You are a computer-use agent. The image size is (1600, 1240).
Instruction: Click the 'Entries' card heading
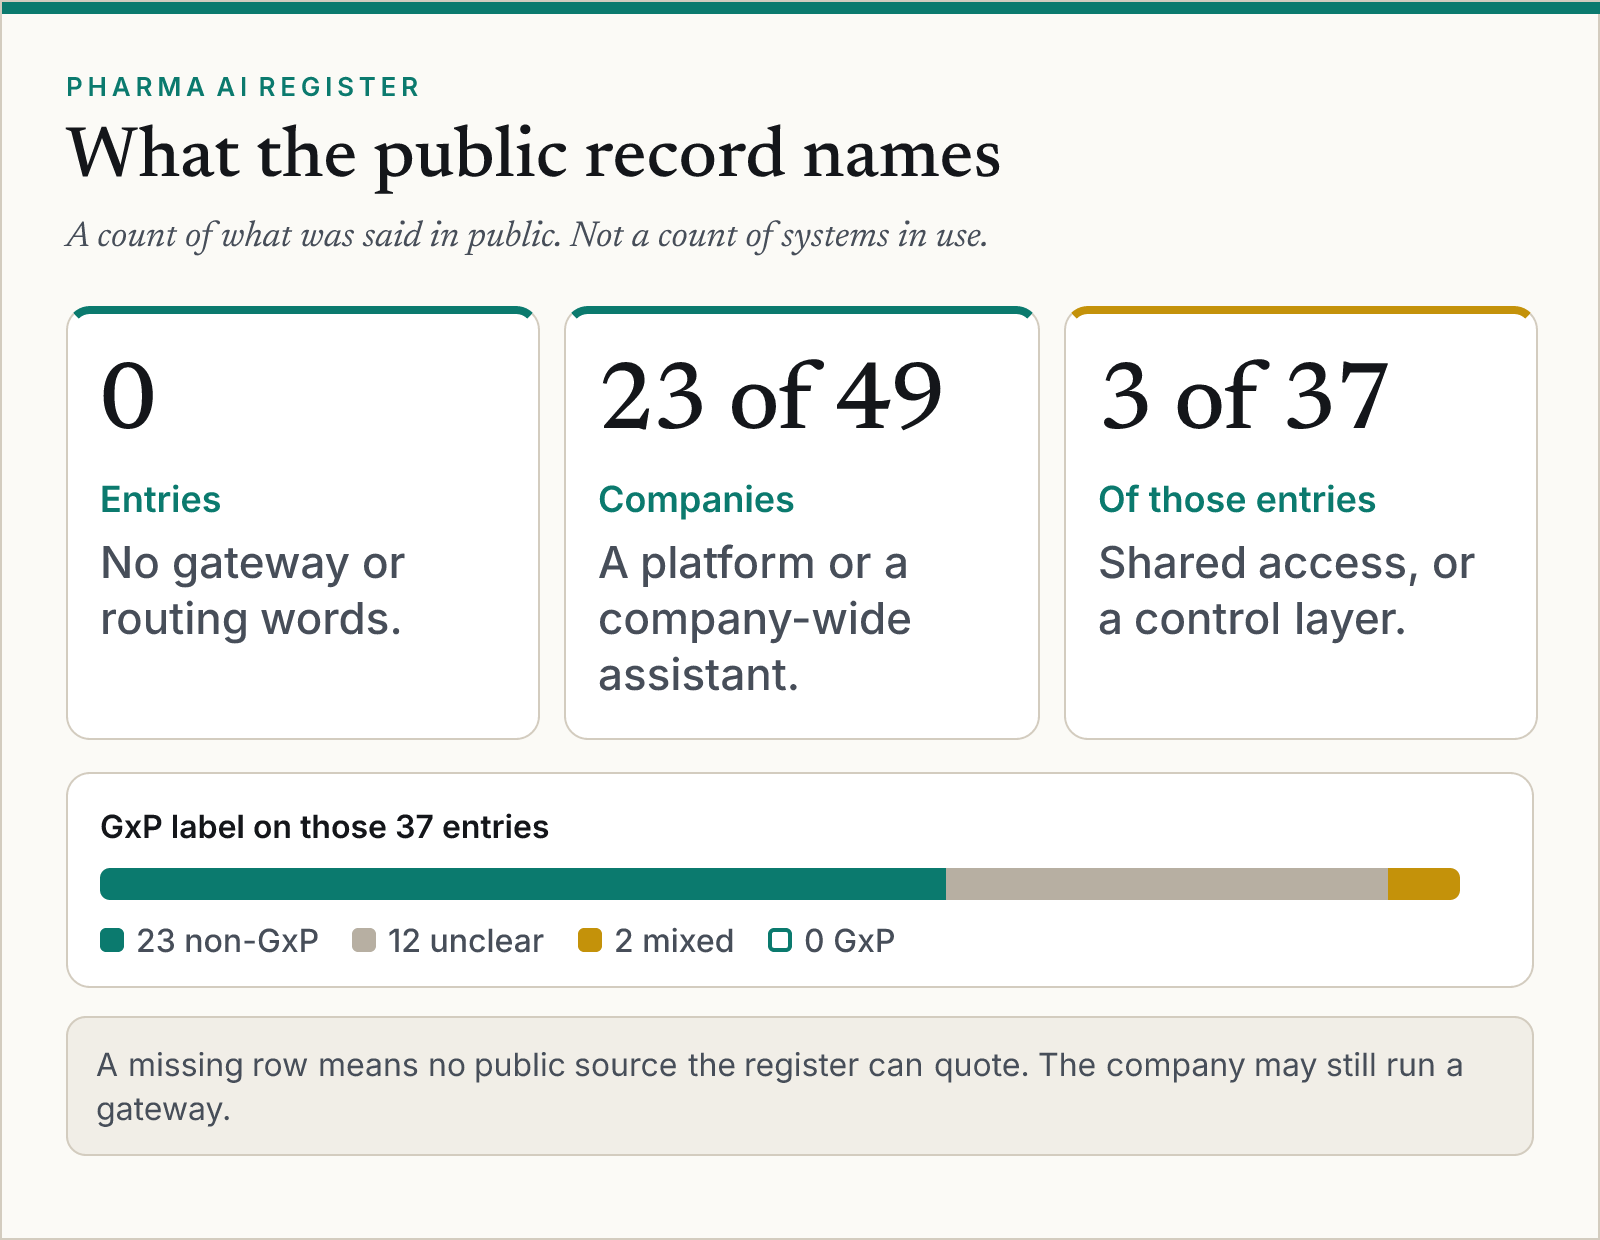[x=161, y=499]
